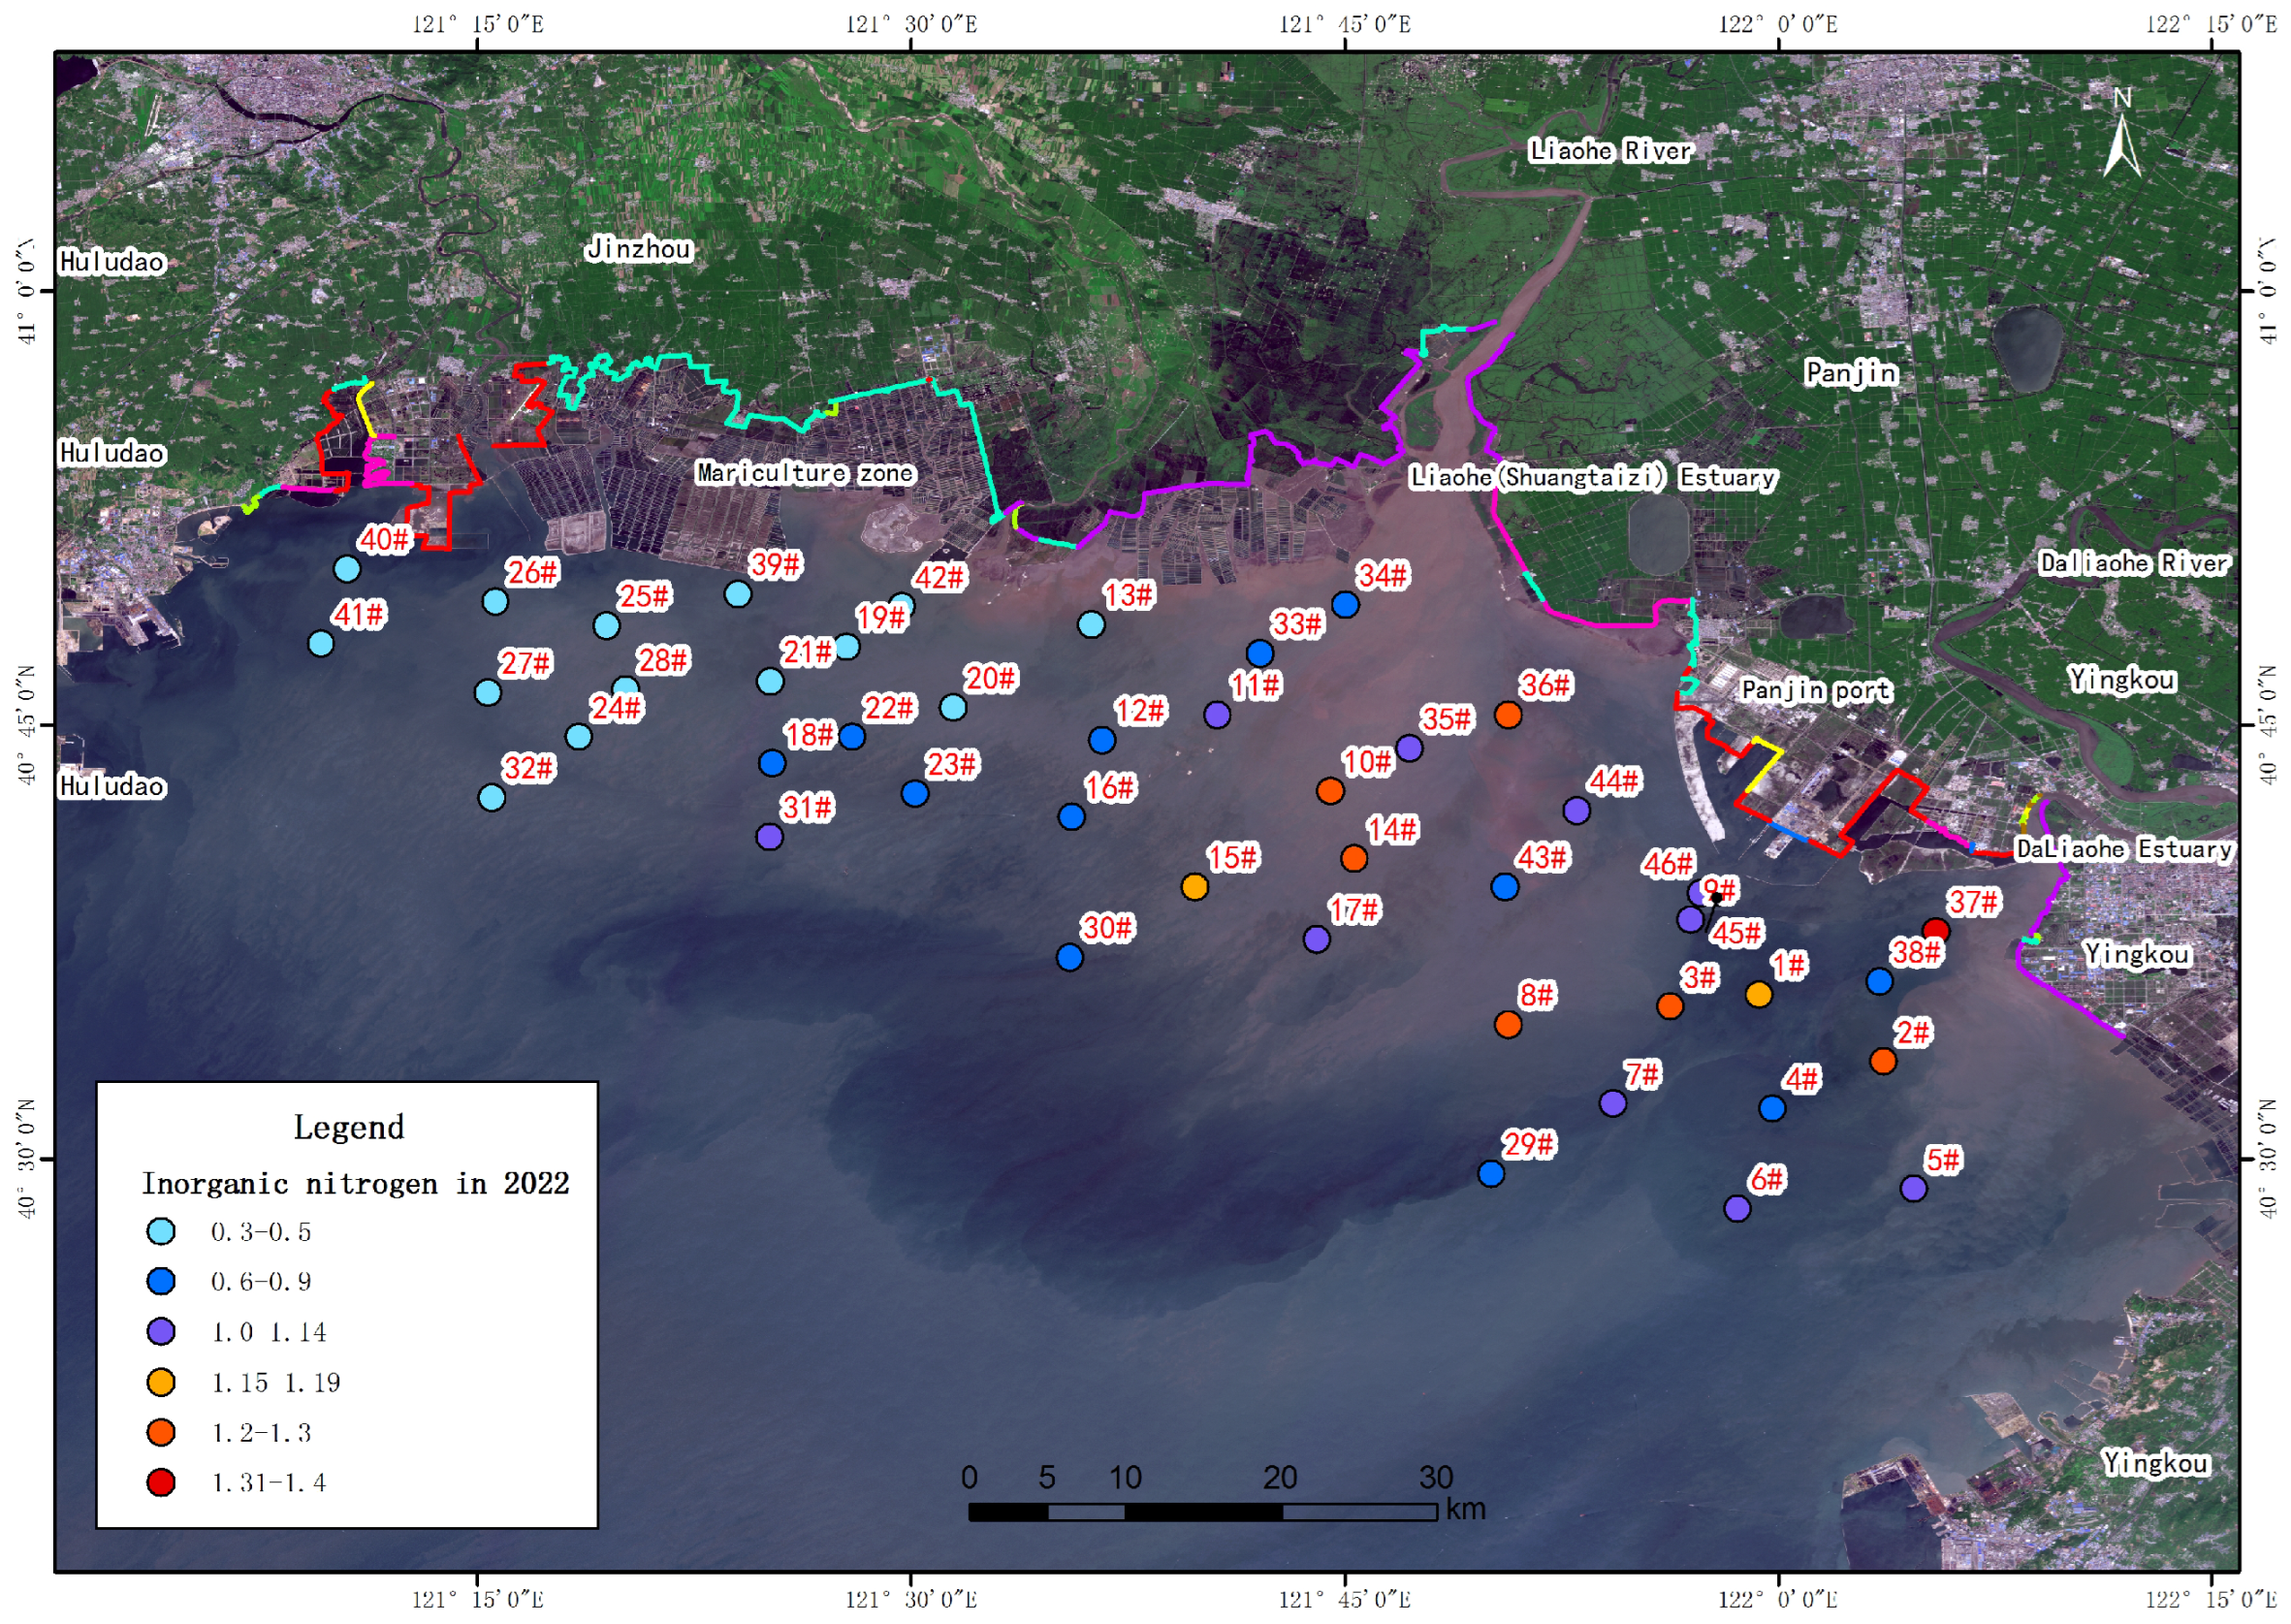Click the Legend title text

point(349,1127)
